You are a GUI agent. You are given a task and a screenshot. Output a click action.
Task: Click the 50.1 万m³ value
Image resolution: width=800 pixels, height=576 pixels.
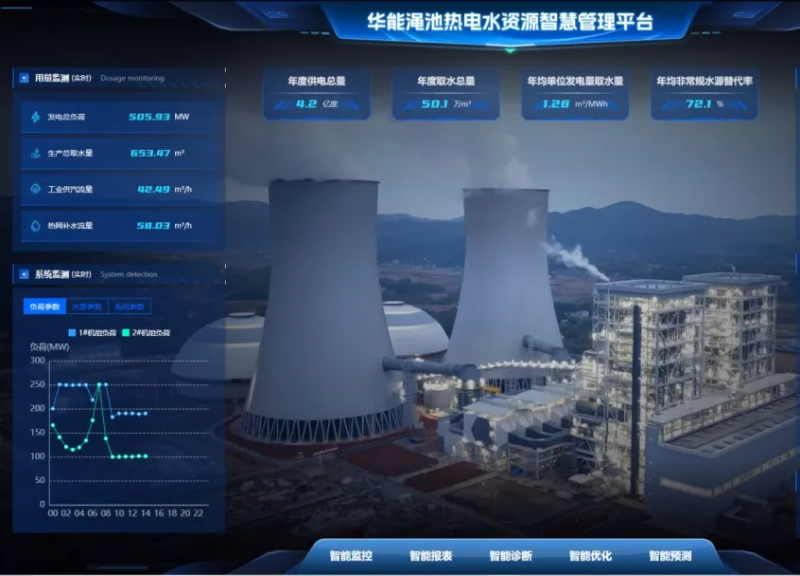(x=445, y=104)
